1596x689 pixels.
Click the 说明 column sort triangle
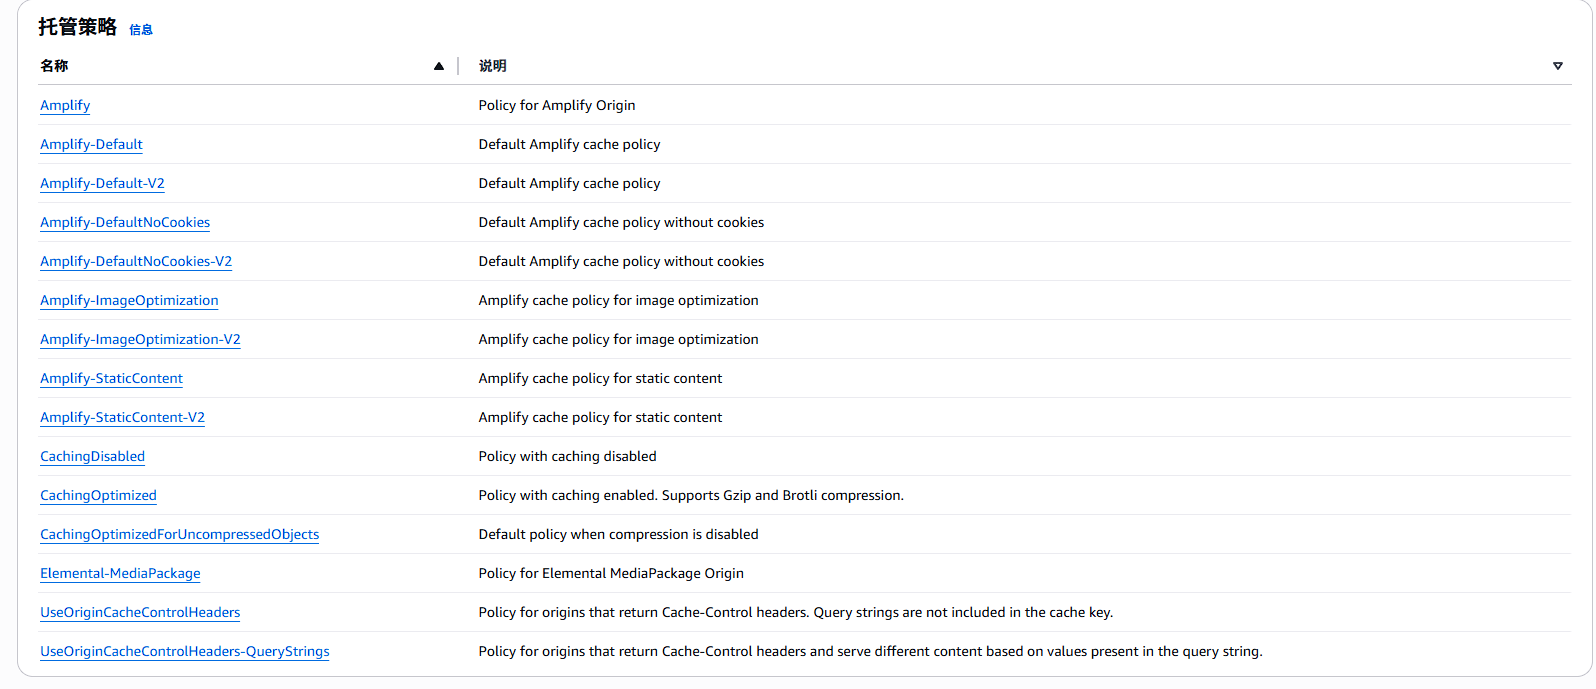pyautogui.click(x=1557, y=66)
